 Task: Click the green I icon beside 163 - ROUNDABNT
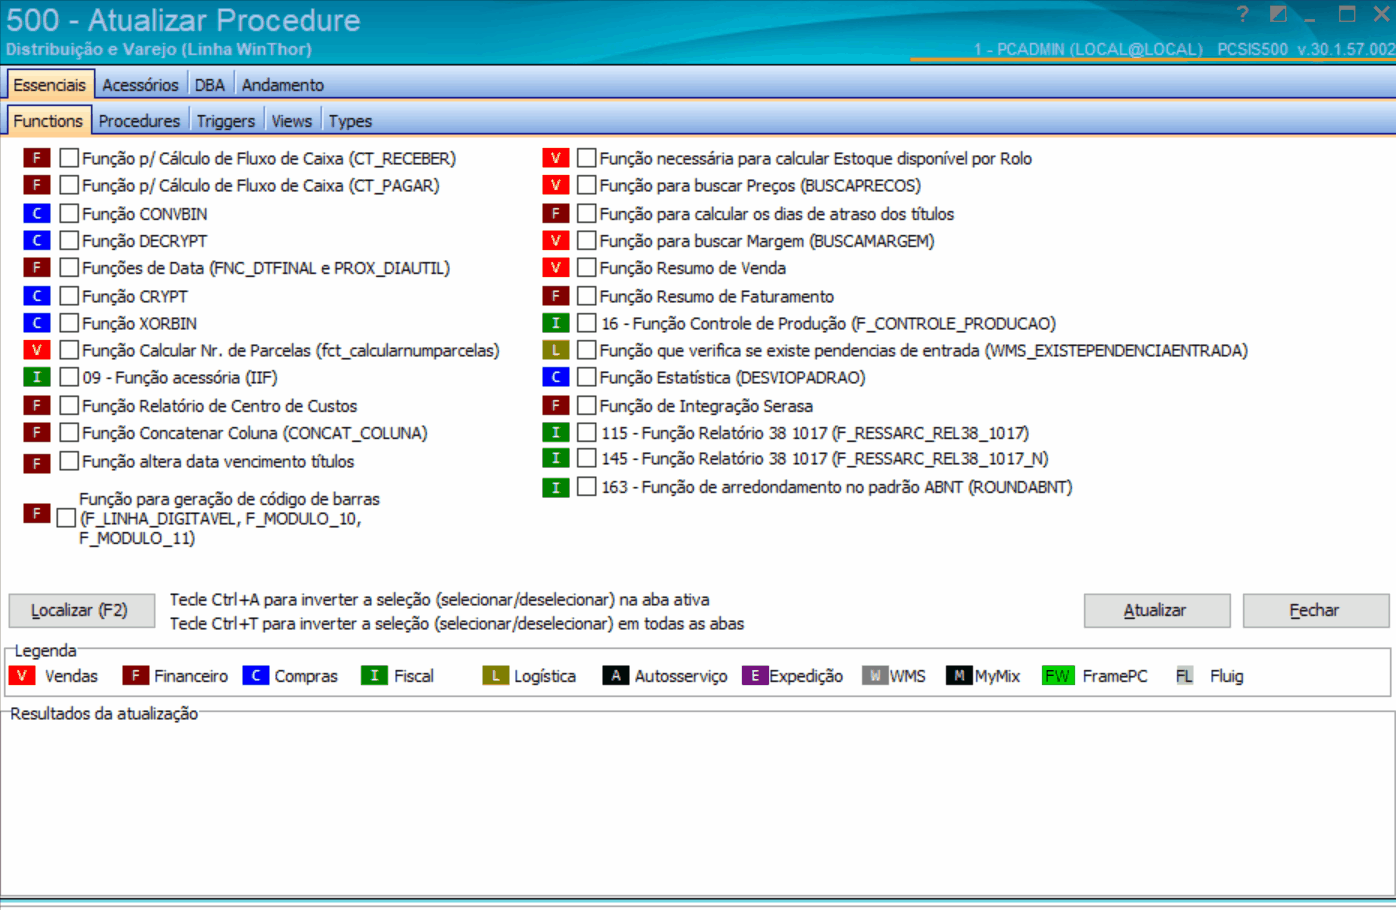click(556, 488)
